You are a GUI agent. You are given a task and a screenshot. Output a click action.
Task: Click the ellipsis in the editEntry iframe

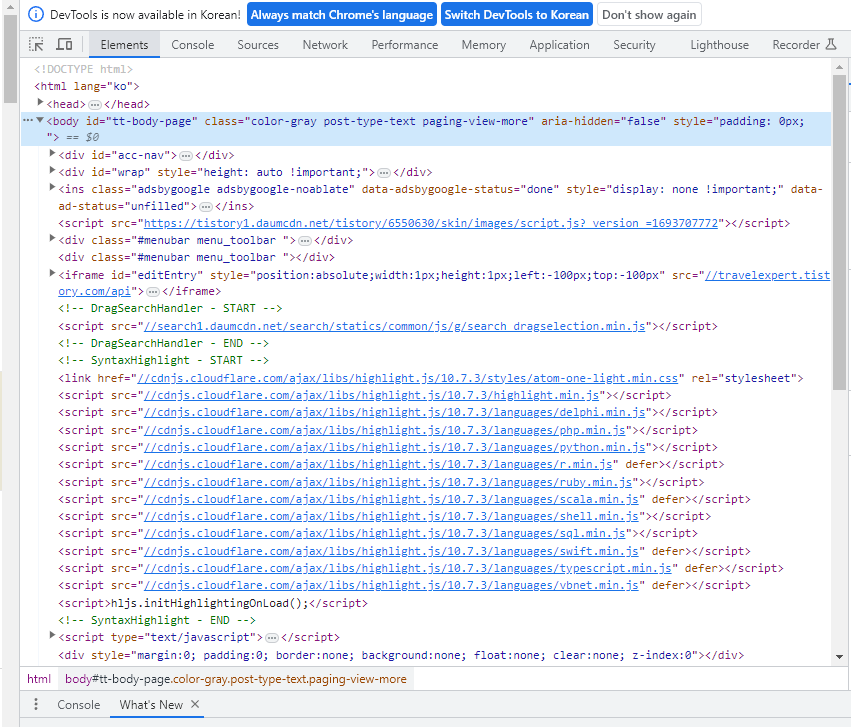coord(153,292)
